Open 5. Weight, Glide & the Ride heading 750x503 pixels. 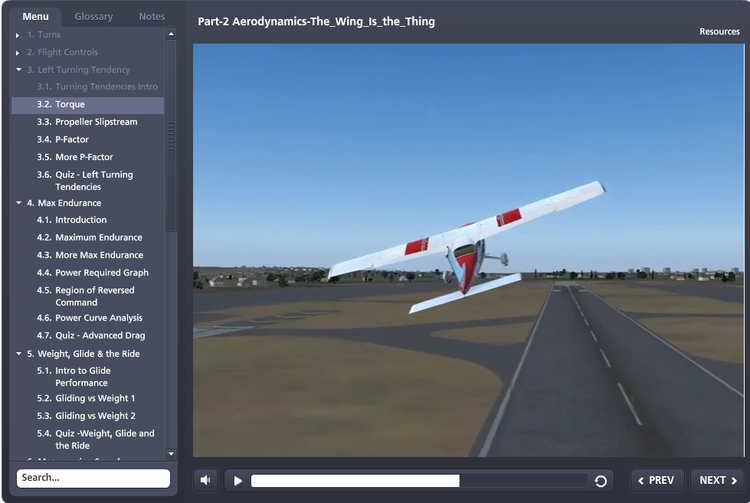(x=83, y=354)
